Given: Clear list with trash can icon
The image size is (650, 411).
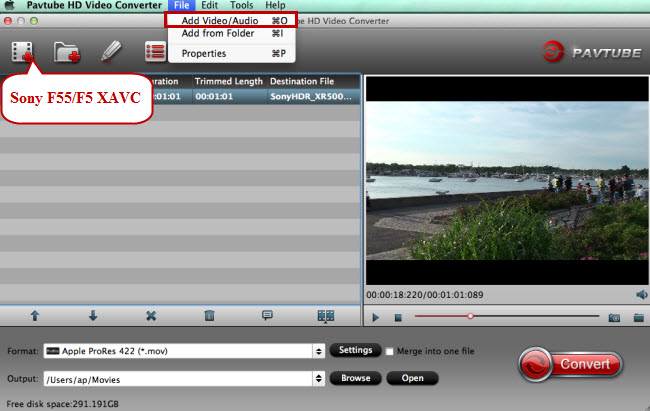Looking at the screenshot, I should coord(209,316).
